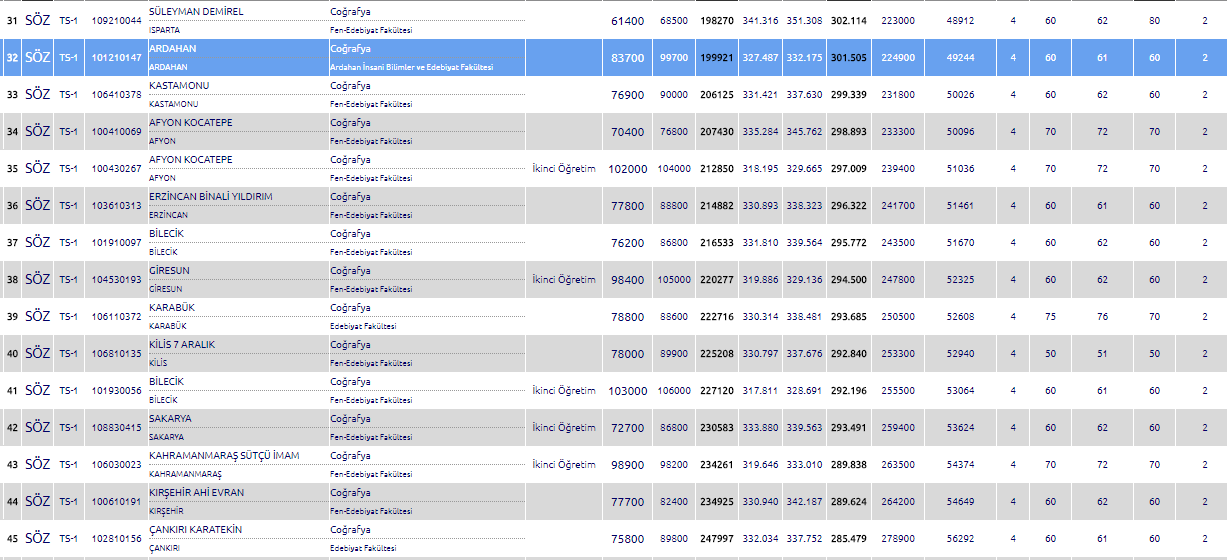This screenshot has width=1227, height=560.
Task: Click program code 100430267
Action: tap(116, 169)
